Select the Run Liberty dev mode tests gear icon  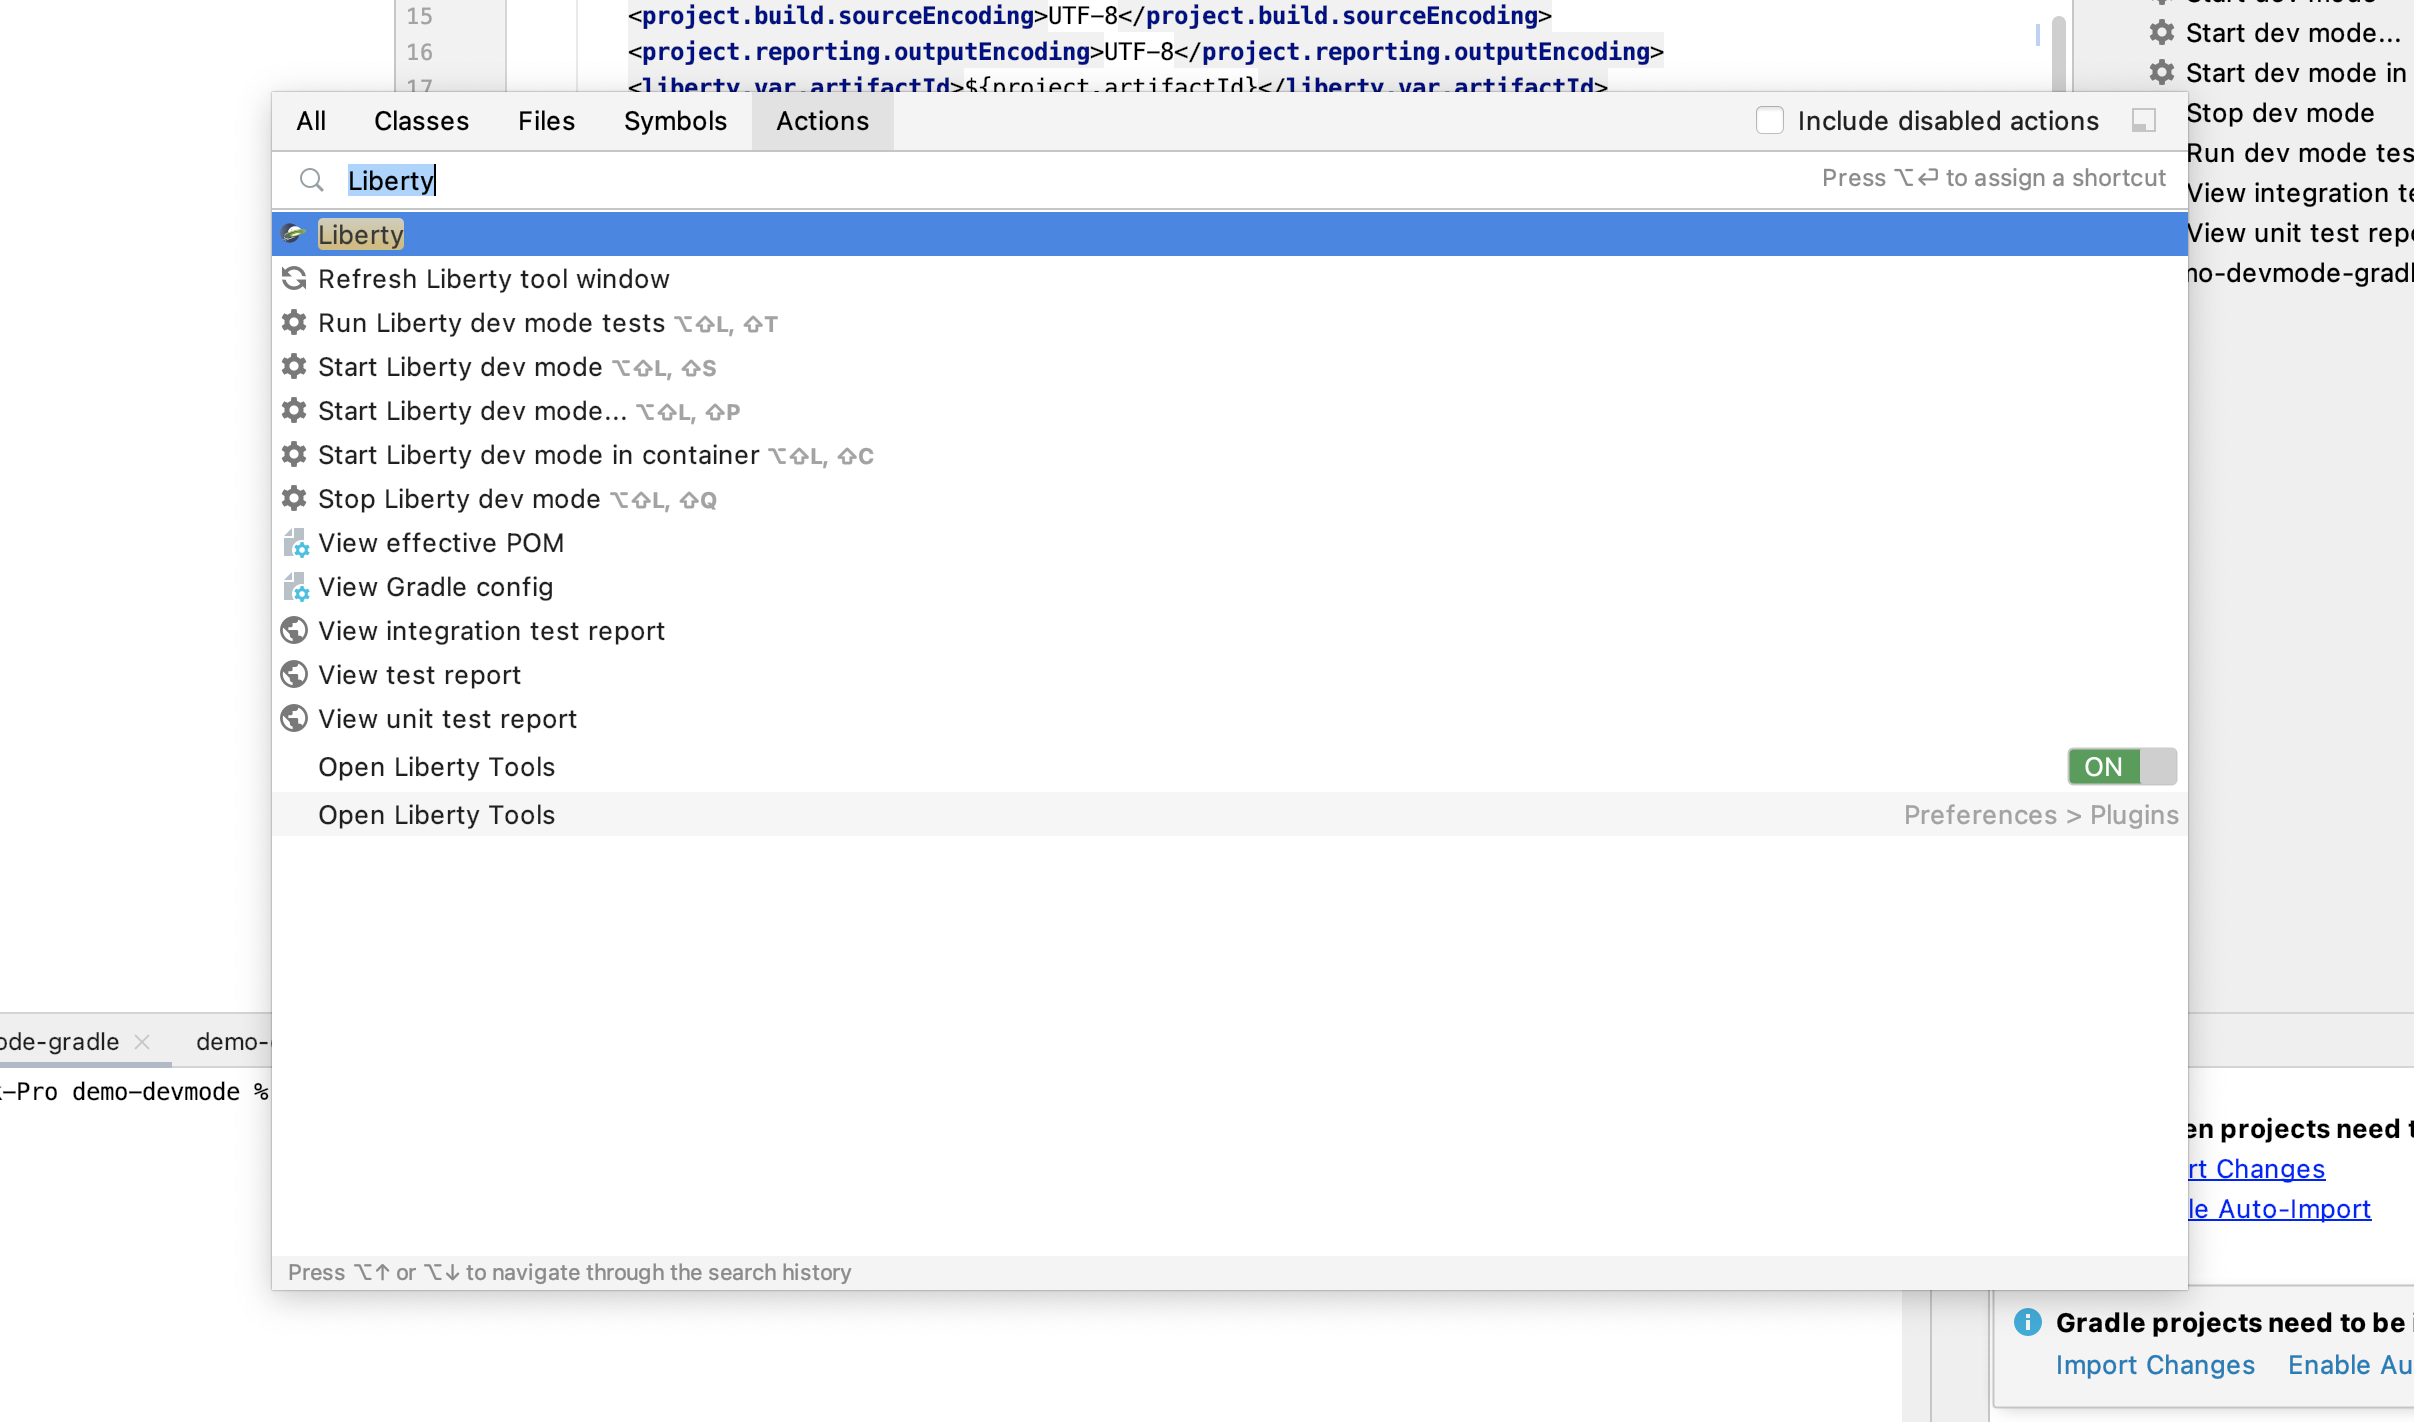(x=294, y=322)
